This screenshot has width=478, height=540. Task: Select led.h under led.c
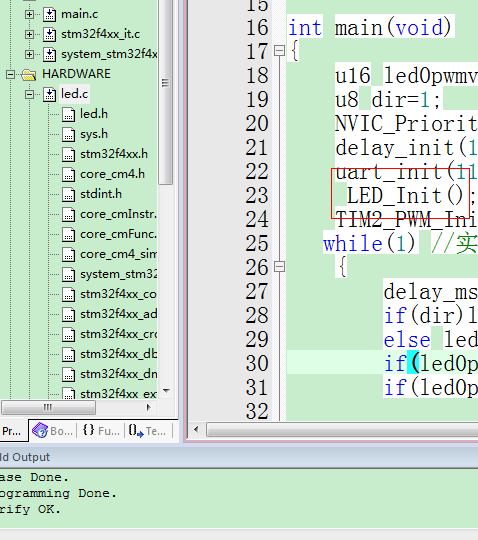click(94, 114)
